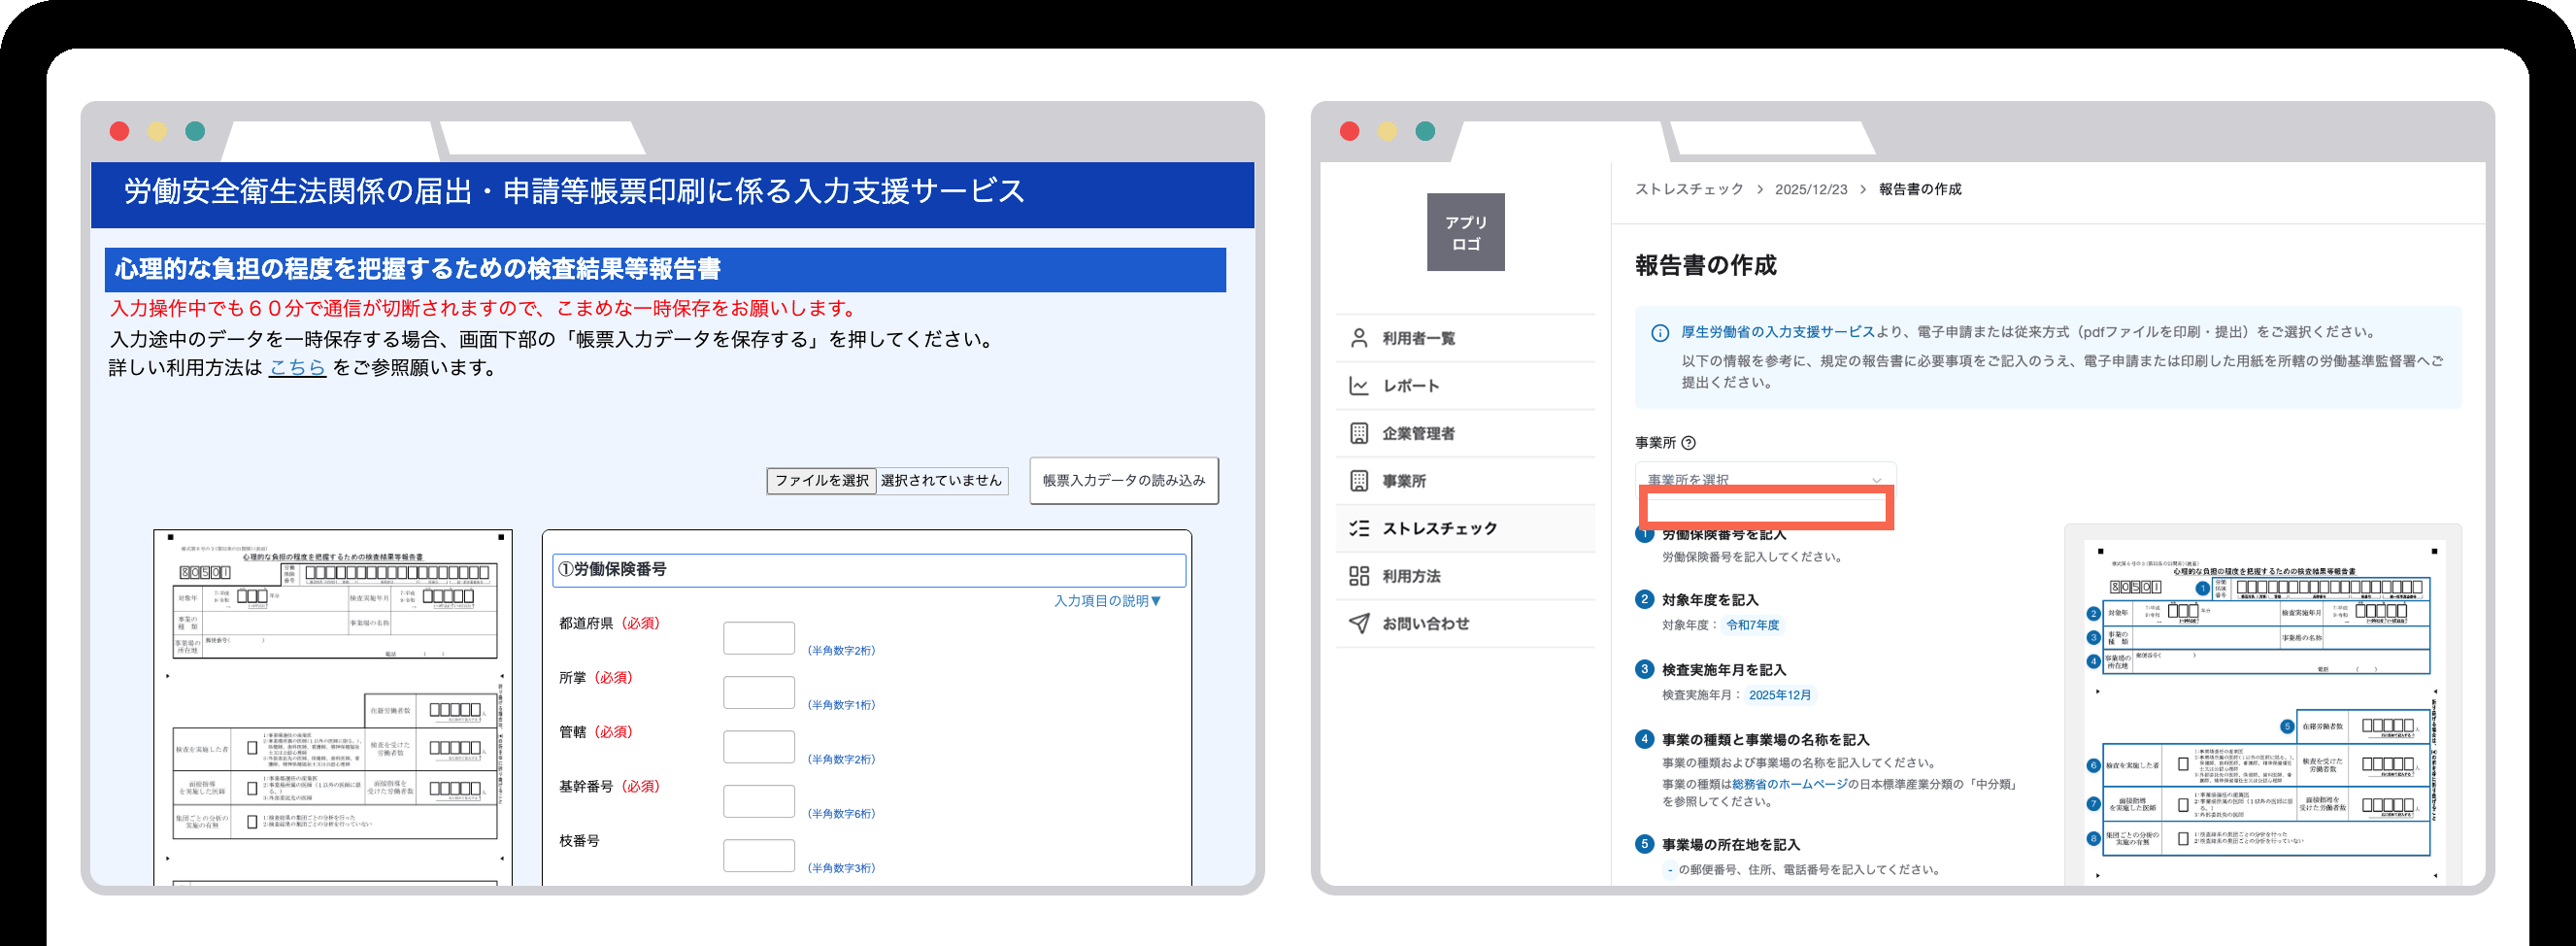Open 総務省のホームページ link

coord(1789,784)
